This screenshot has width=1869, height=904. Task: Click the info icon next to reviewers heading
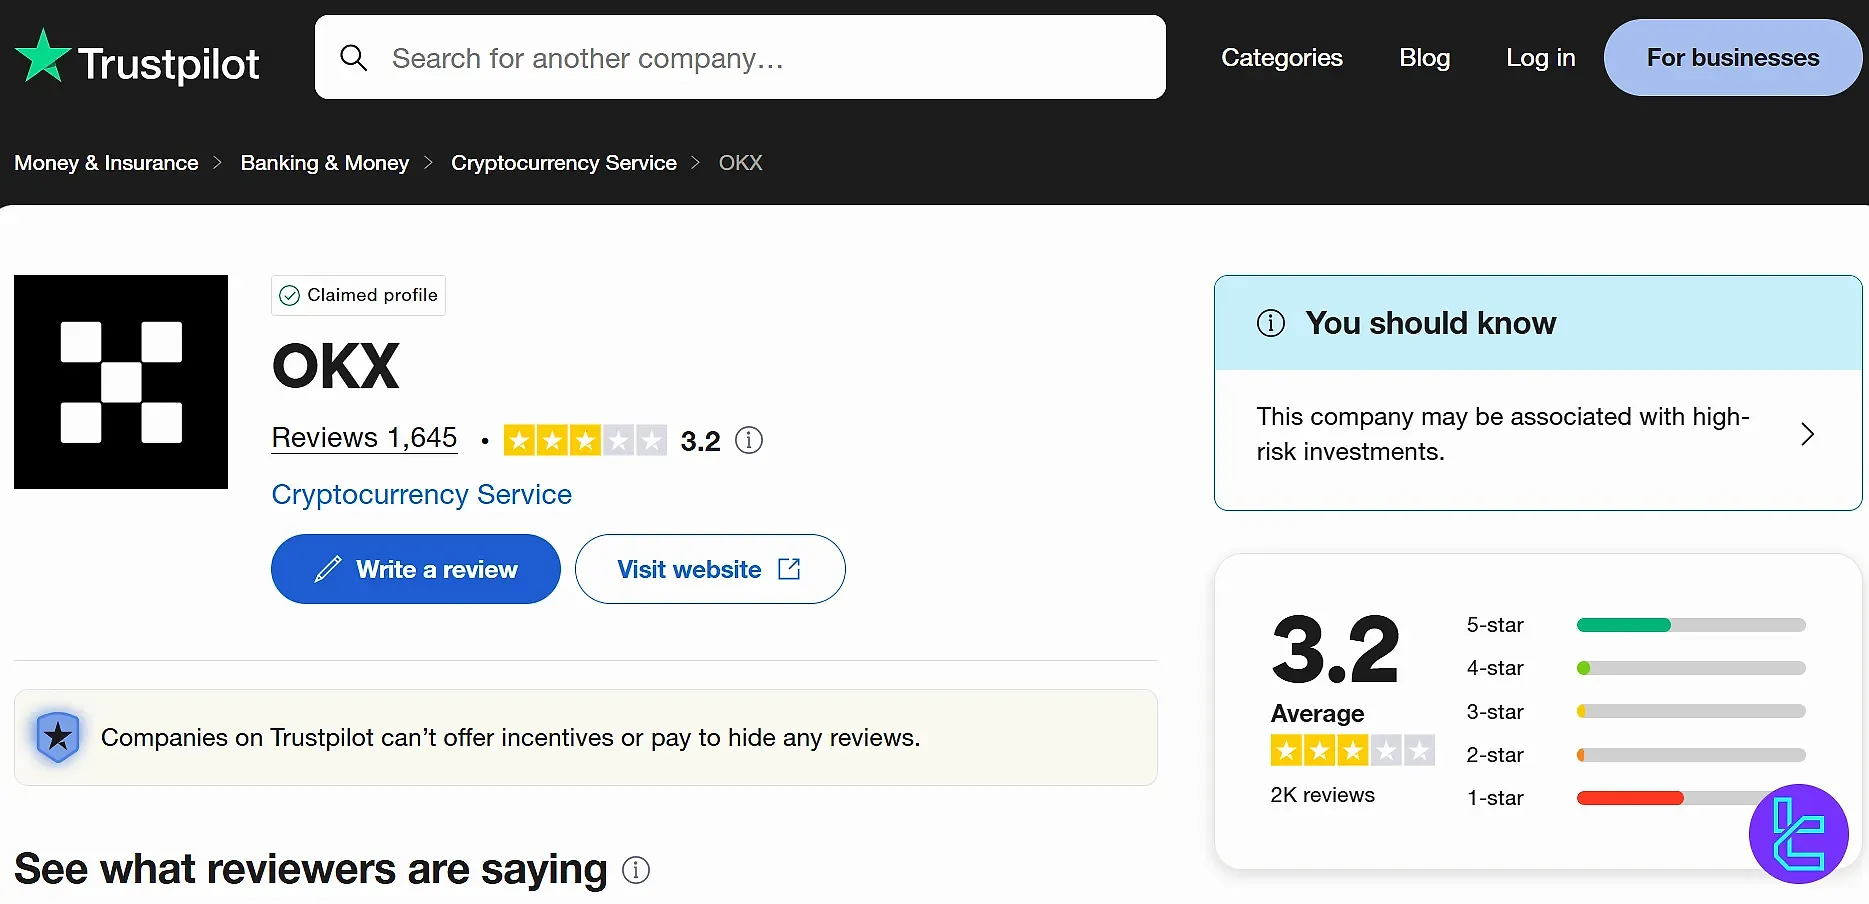636,870
